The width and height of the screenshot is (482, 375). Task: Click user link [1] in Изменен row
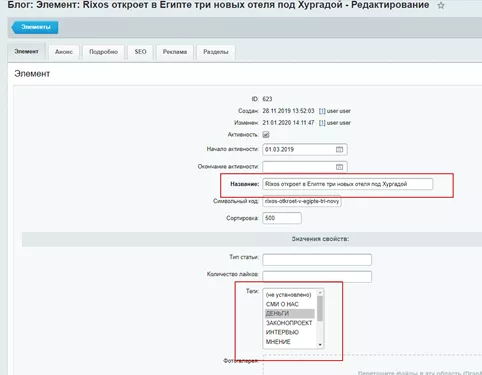click(x=322, y=123)
